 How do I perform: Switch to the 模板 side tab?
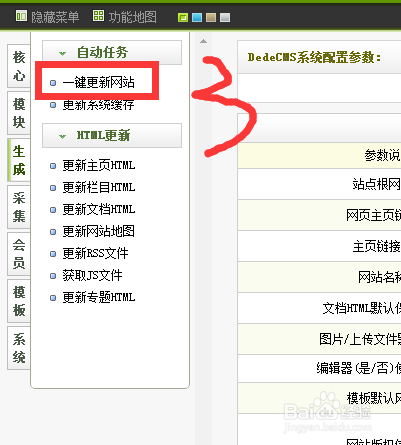pos(19,301)
